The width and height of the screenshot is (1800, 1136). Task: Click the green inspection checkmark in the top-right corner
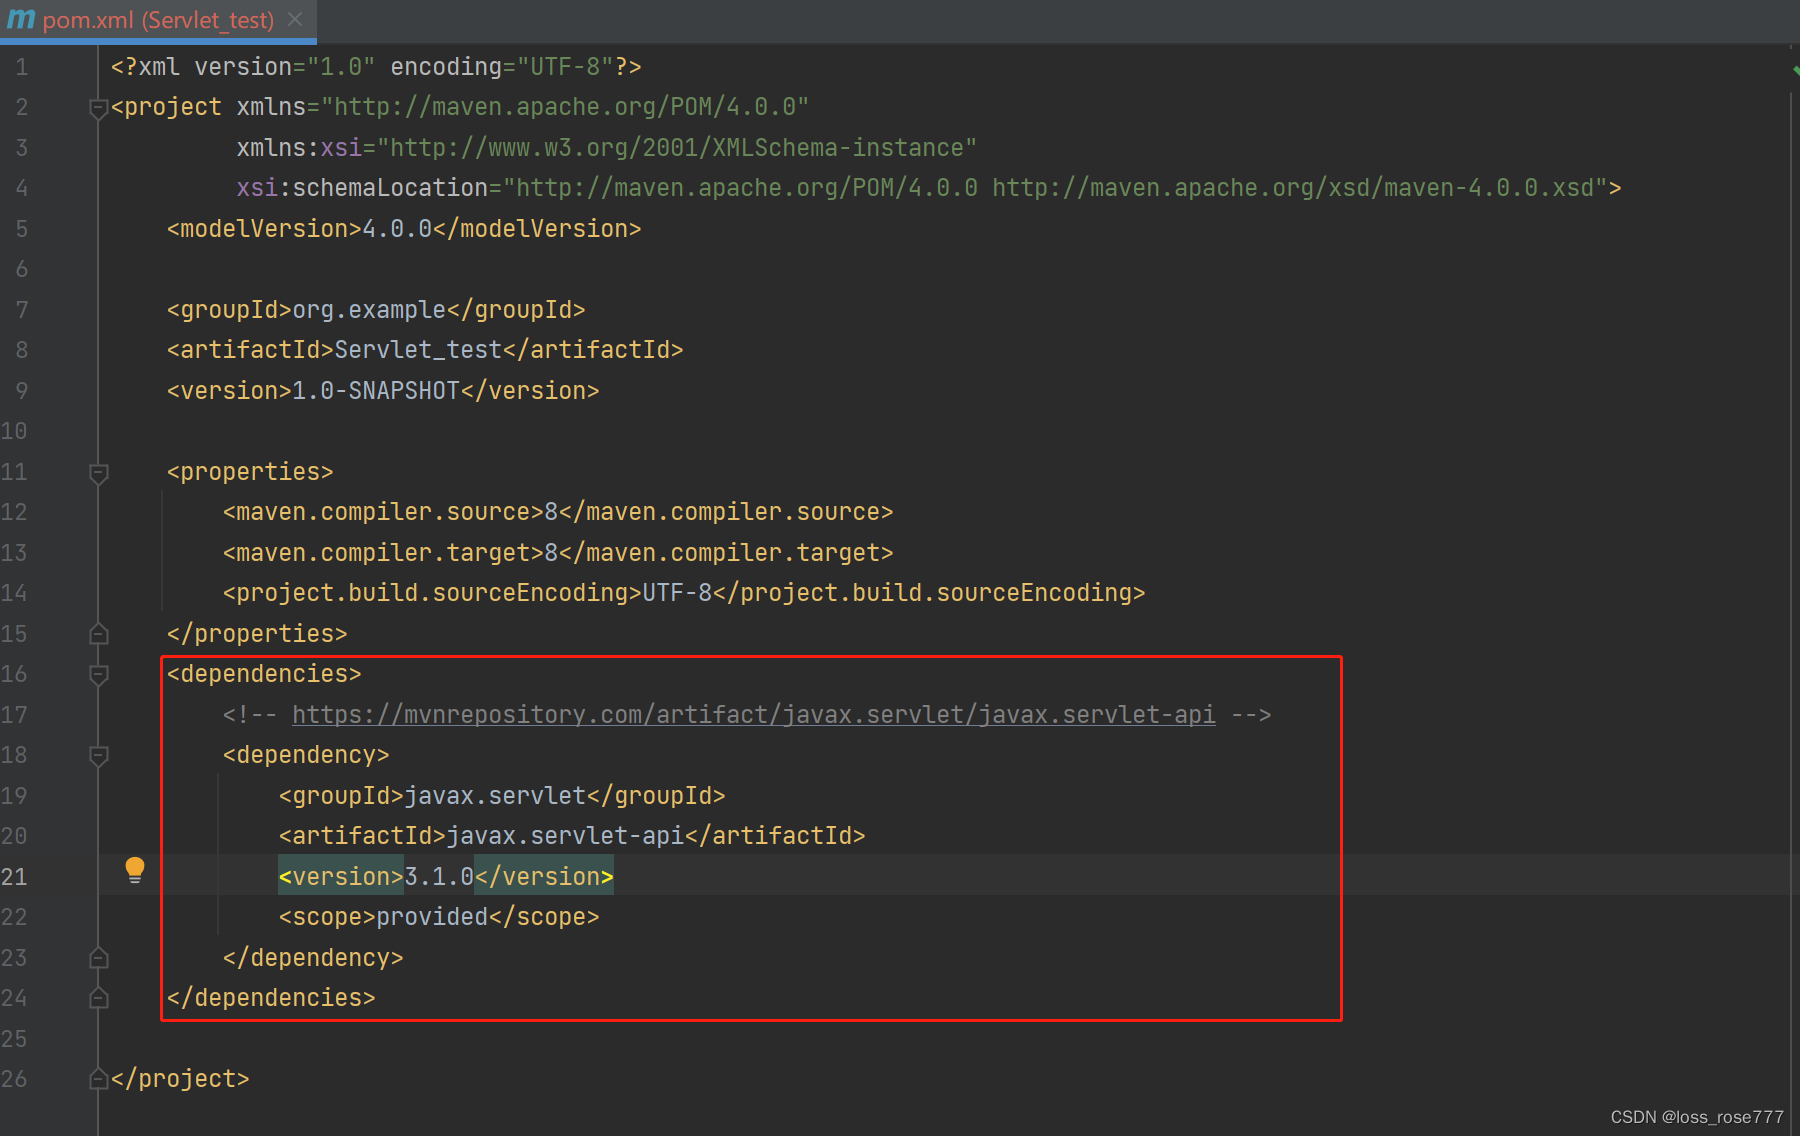click(1794, 70)
